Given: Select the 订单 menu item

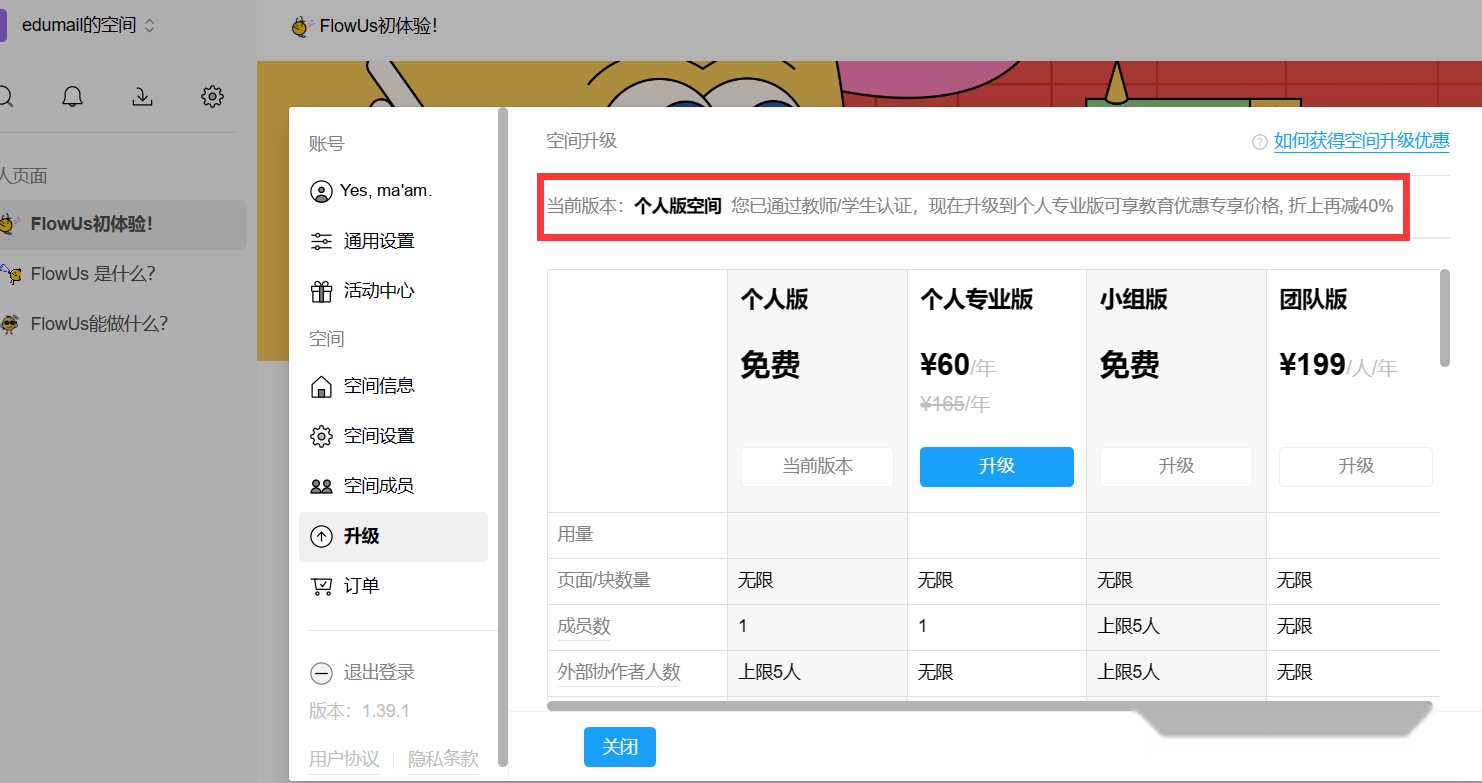Looking at the screenshot, I should point(393,586).
